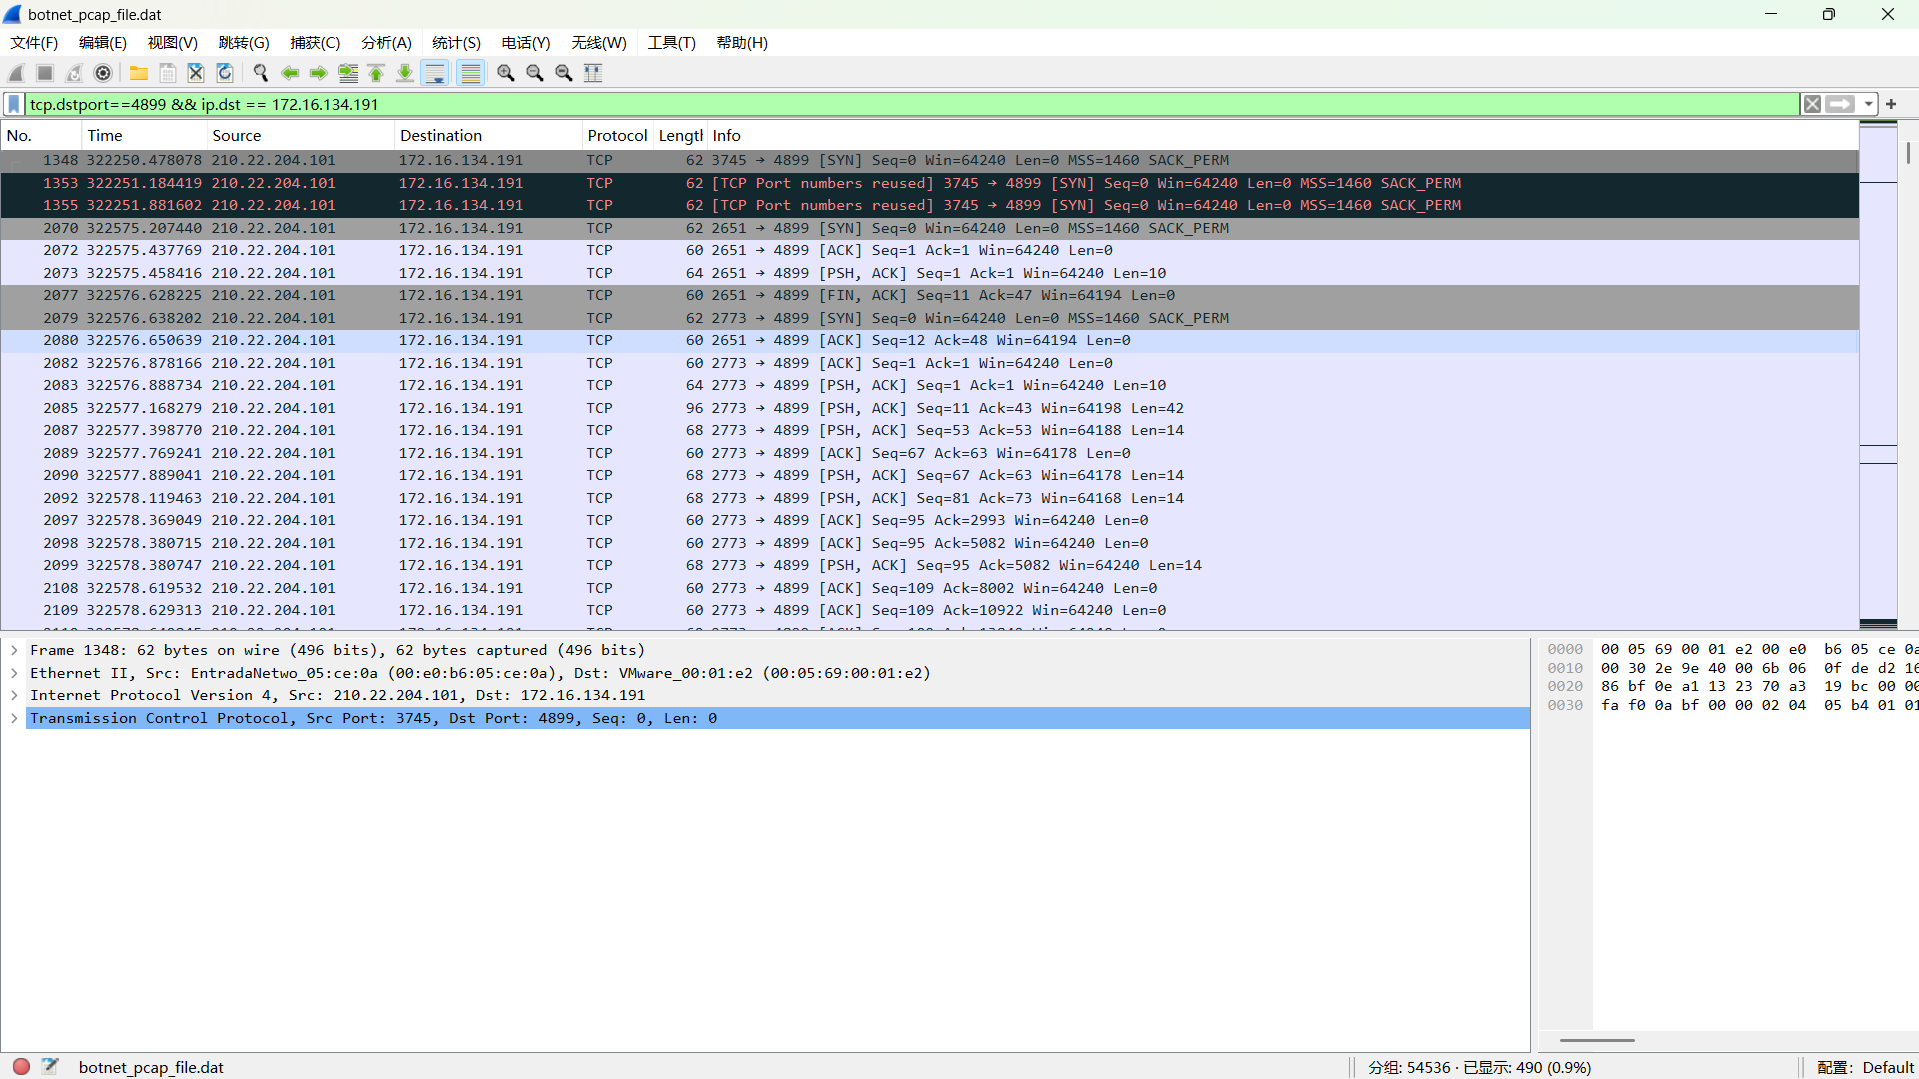Apply the display filter arrow
Viewport: 1919px width, 1079px height.
(1840, 104)
